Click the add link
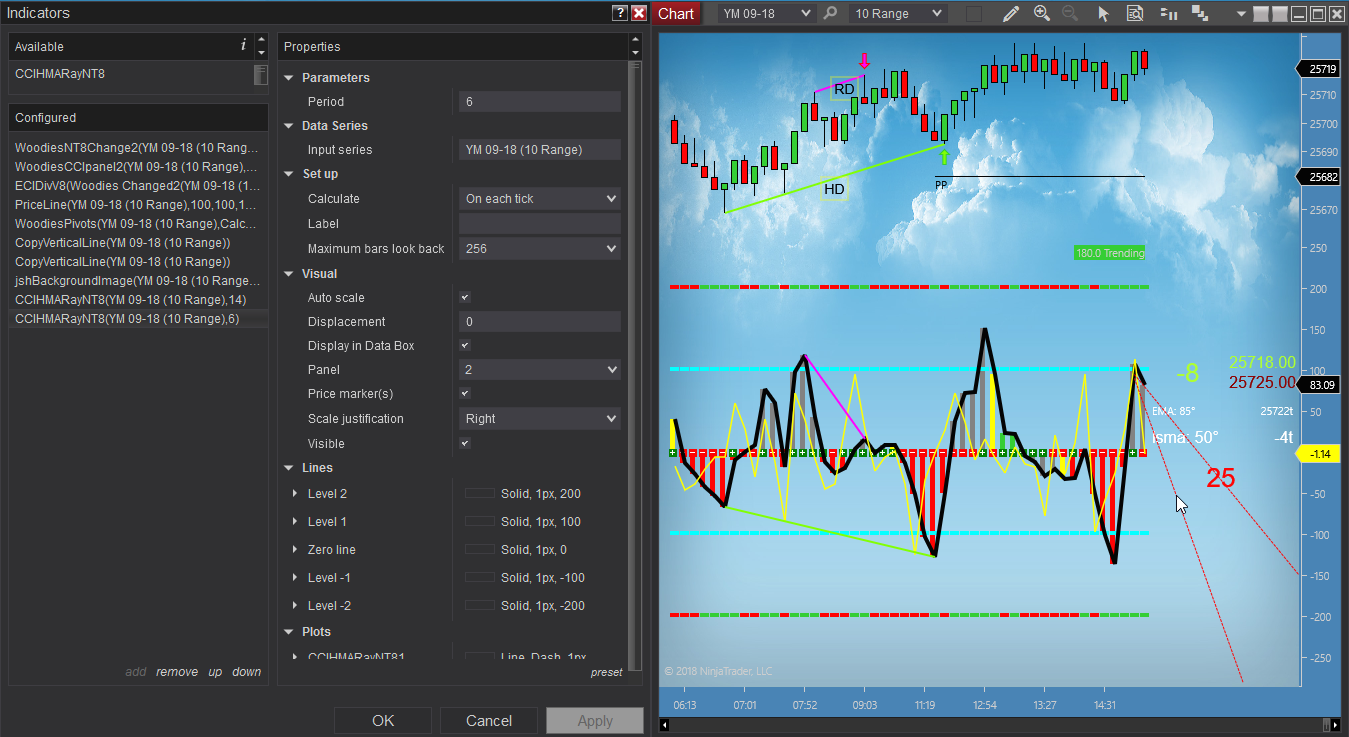This screenshot has width=1349, height=737. [135, 672]
